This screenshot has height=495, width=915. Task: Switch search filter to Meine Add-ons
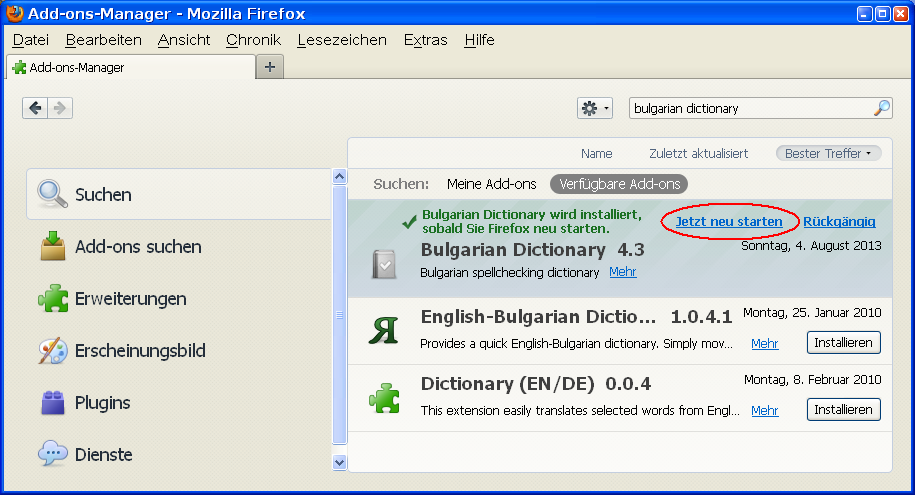491,184
